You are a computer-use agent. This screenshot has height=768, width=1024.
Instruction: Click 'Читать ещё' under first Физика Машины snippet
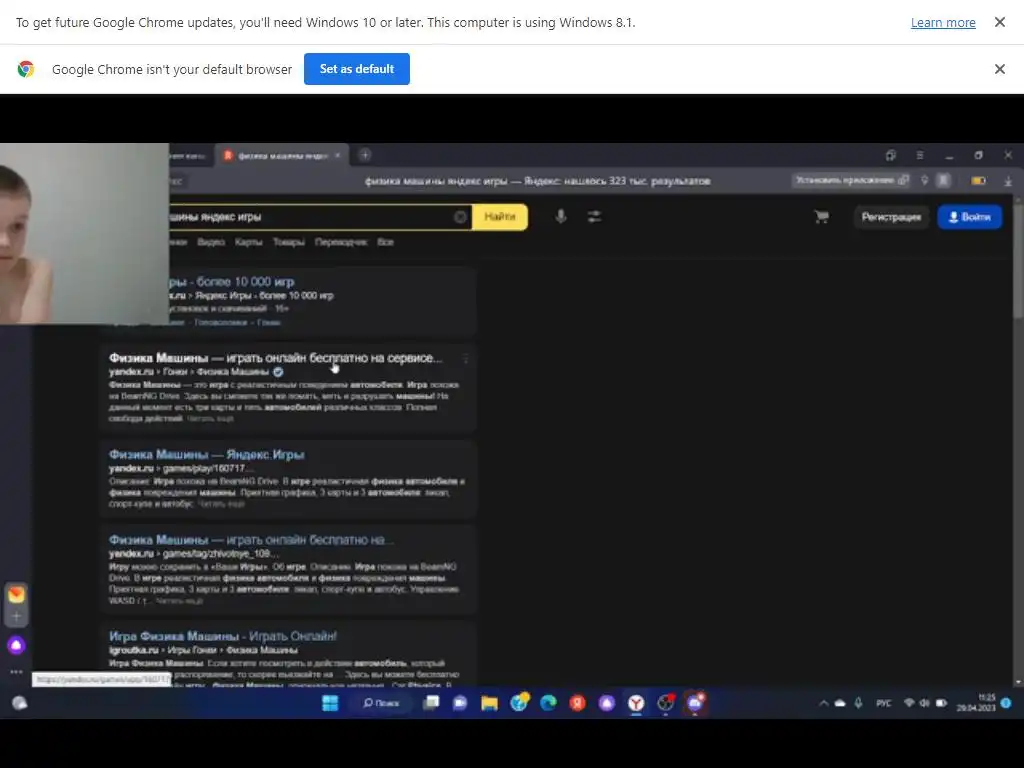pos(210,419)
